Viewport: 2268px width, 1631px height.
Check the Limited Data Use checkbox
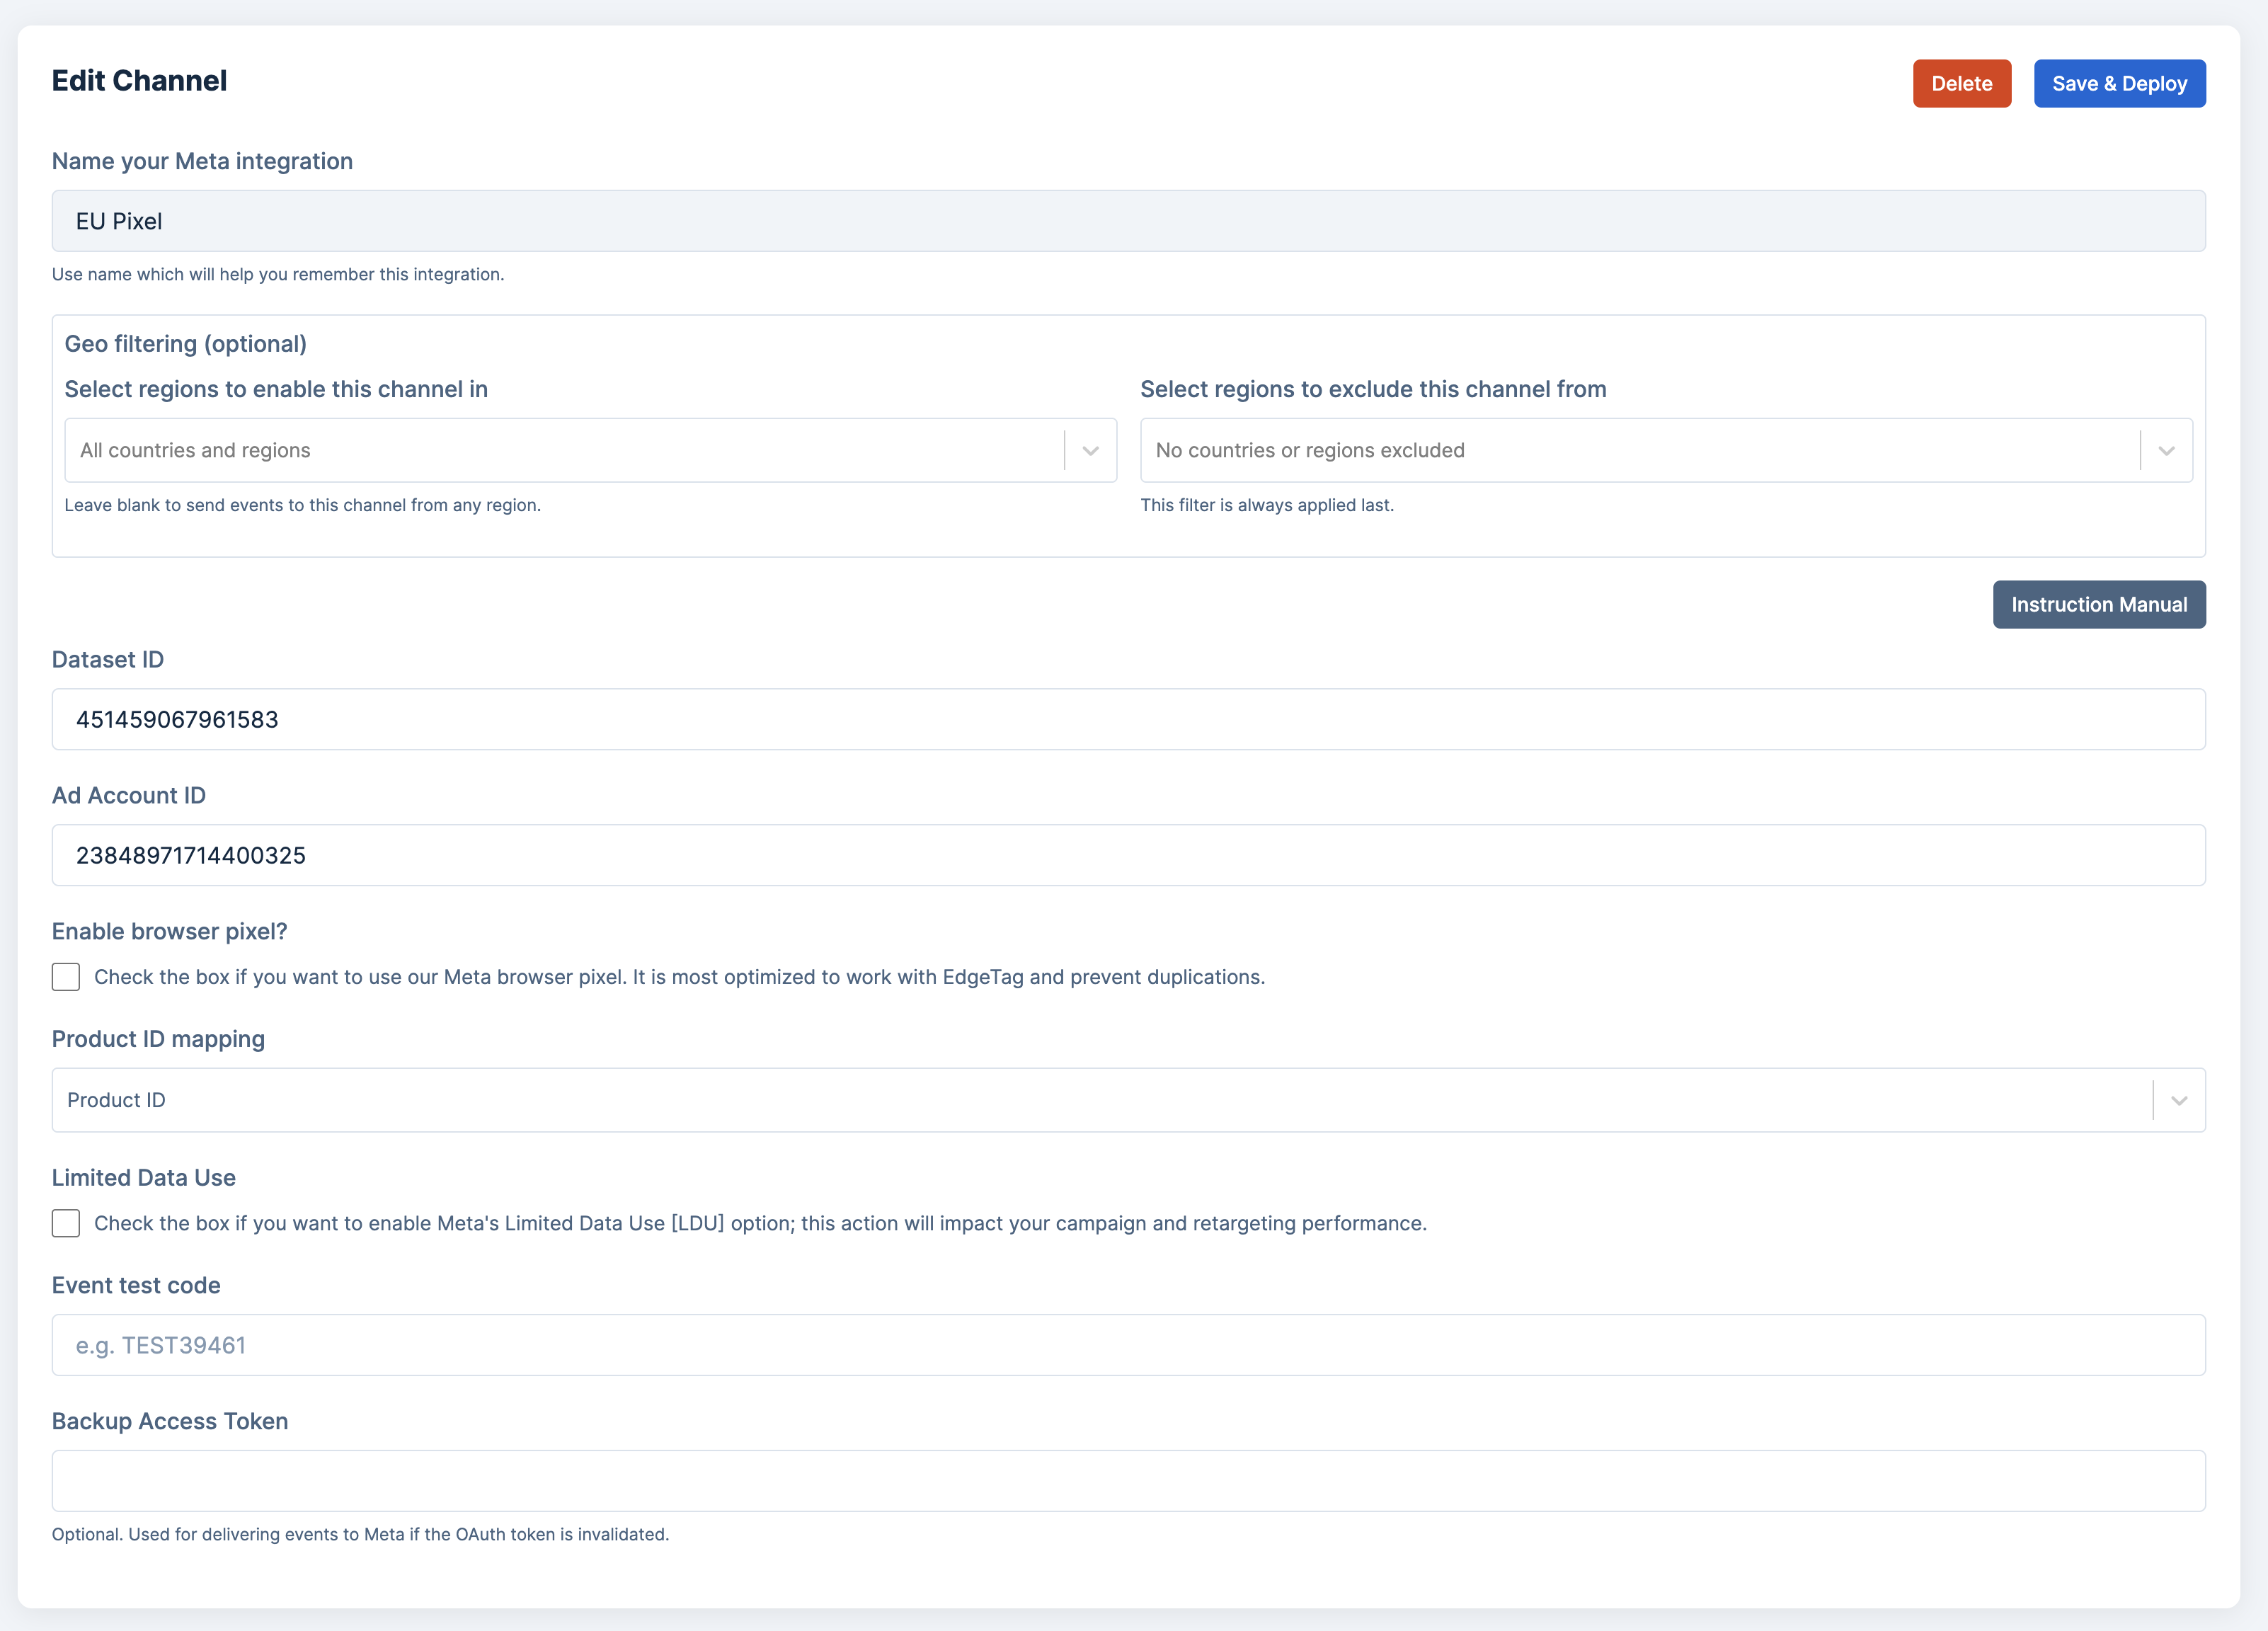coord(66,1223)
